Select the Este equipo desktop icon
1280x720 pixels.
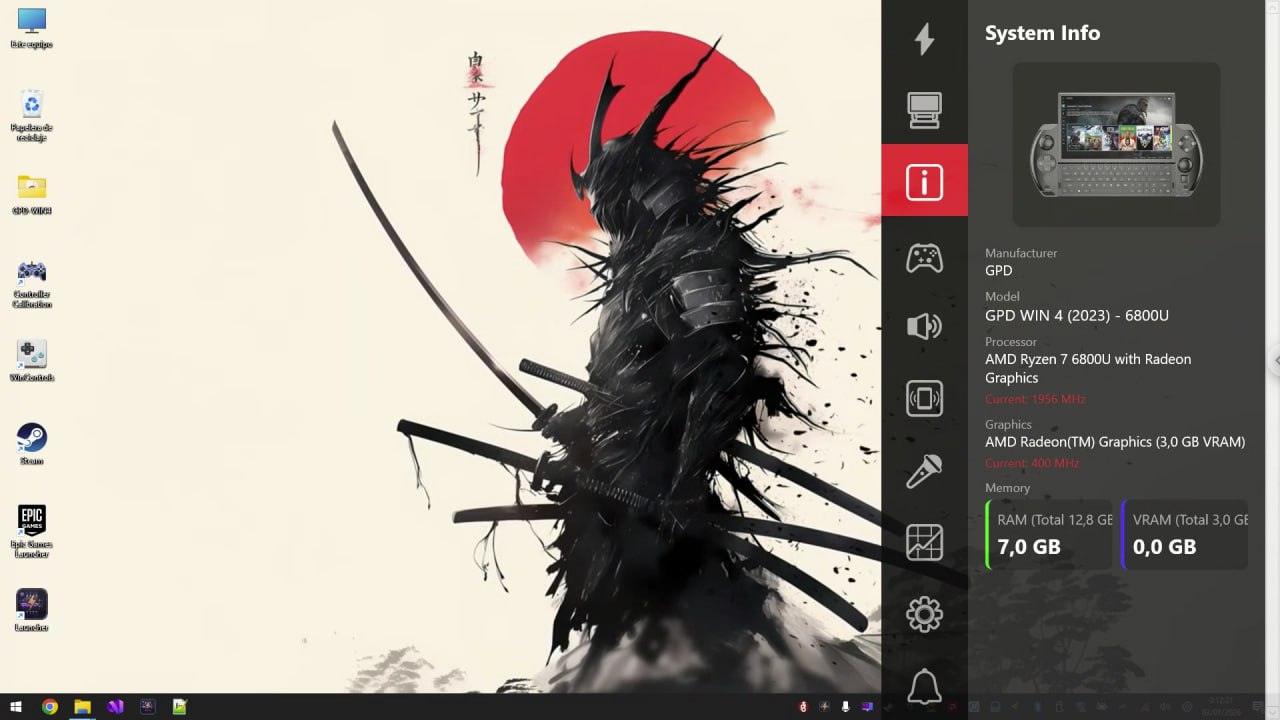pos(32,28)
